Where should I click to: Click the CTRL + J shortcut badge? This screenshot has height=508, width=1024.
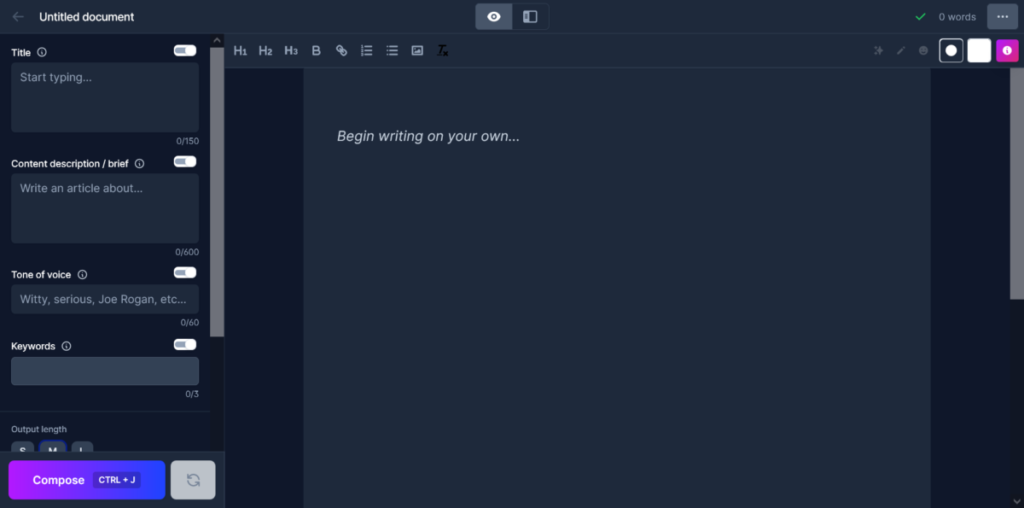(x=116, y=480)
